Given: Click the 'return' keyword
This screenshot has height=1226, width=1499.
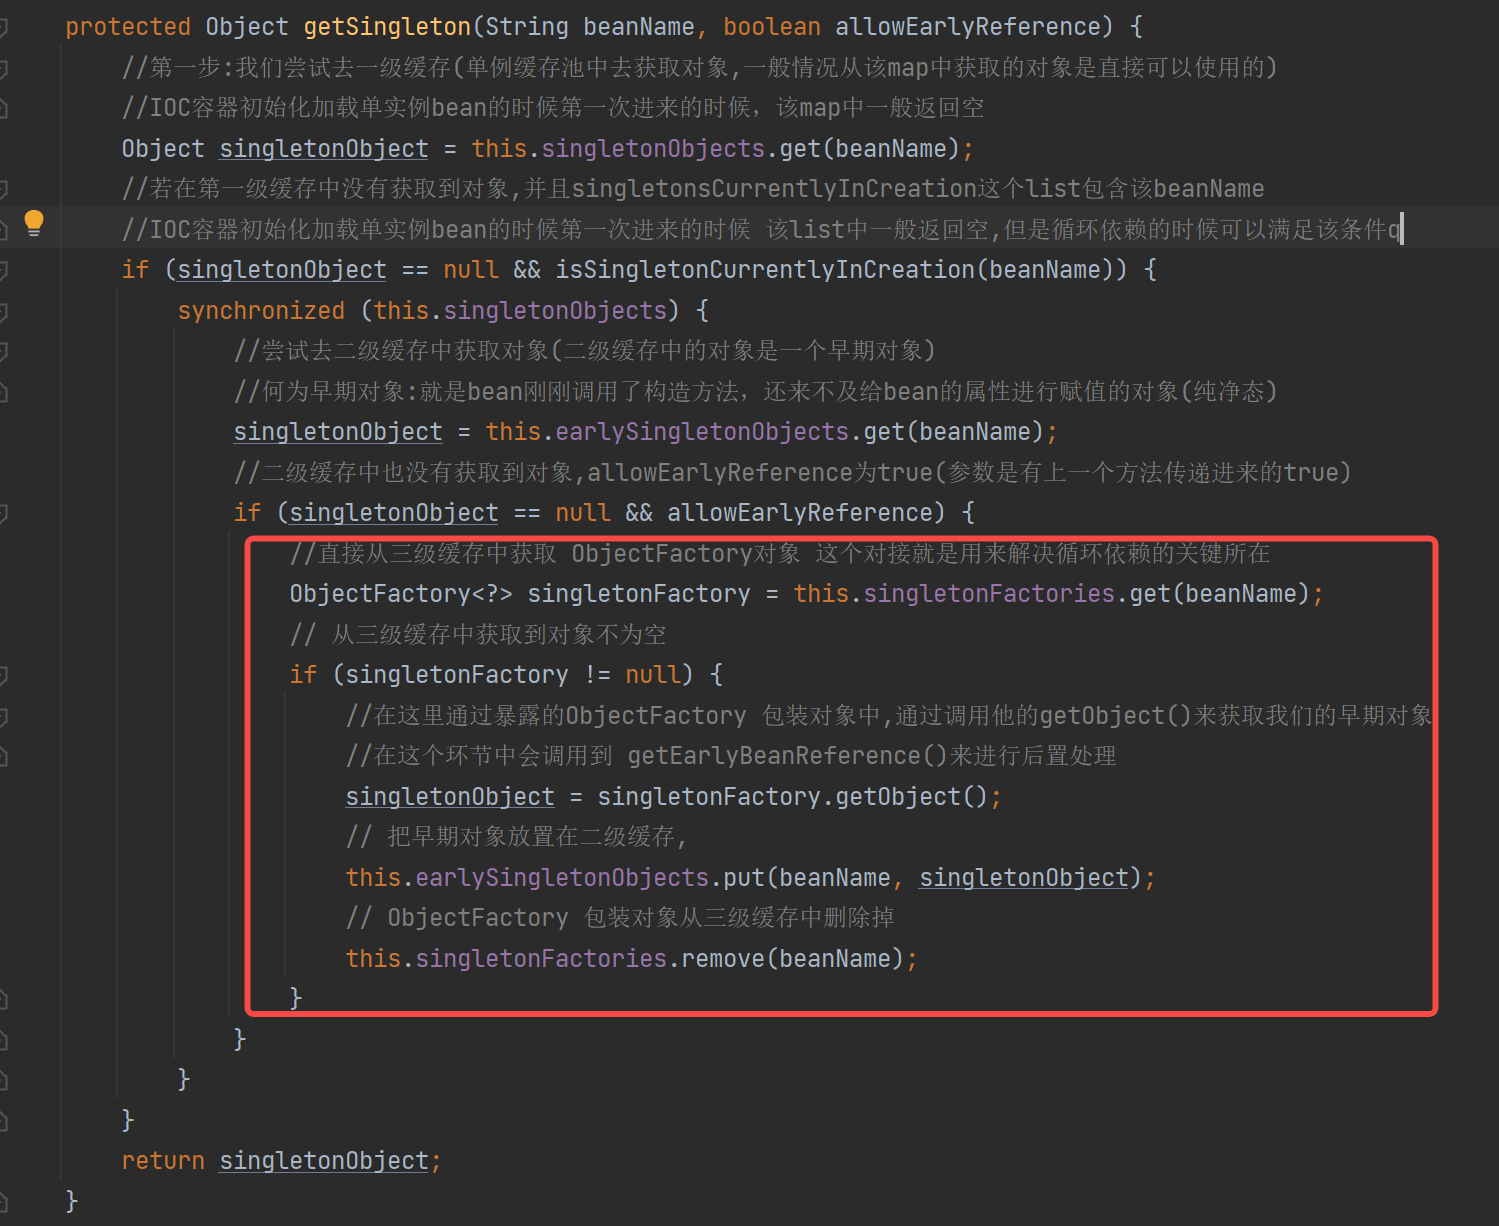Looking at the screenshot, I should (x=163, y=1161).
